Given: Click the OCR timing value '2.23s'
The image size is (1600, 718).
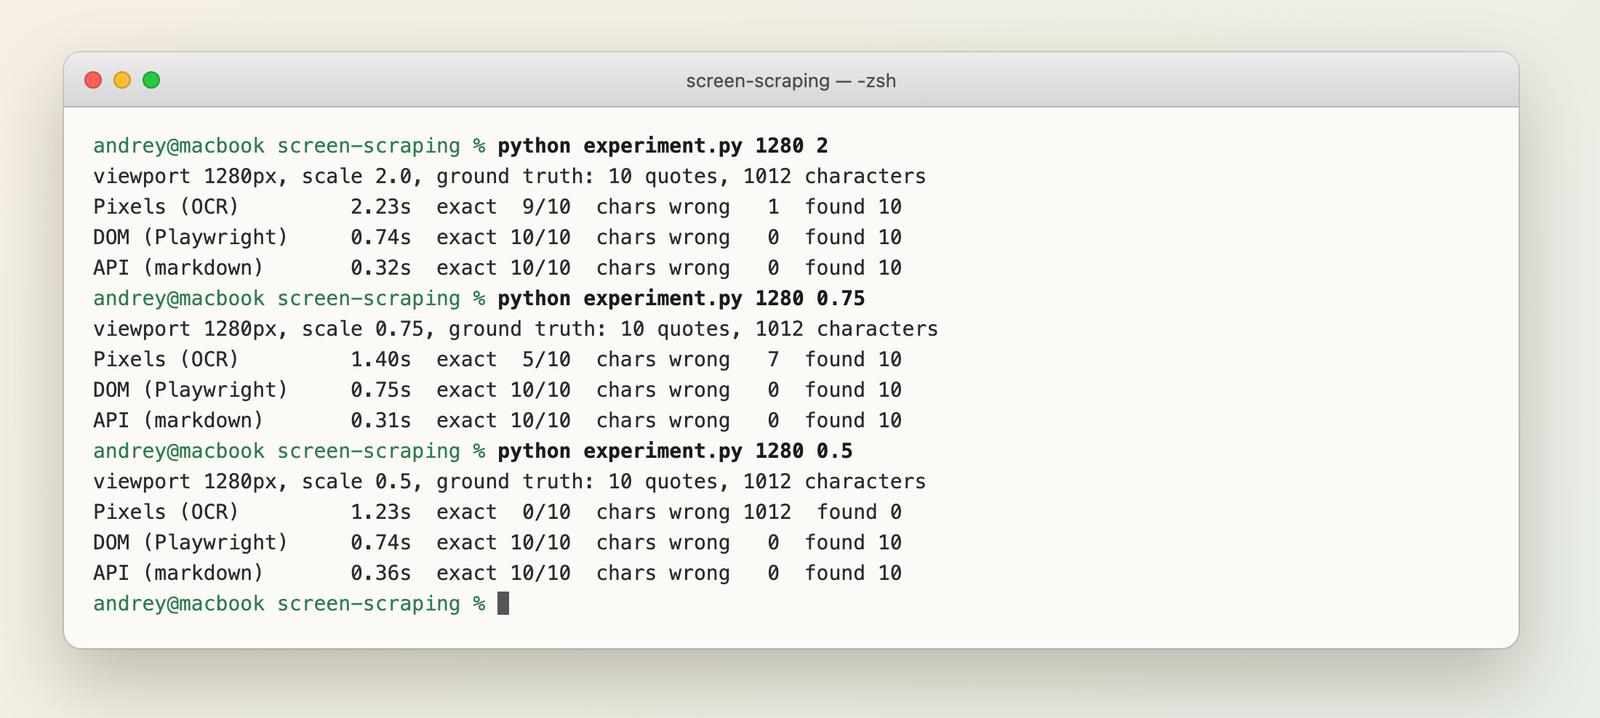Looking at the screenshot, I should (380, 207).
